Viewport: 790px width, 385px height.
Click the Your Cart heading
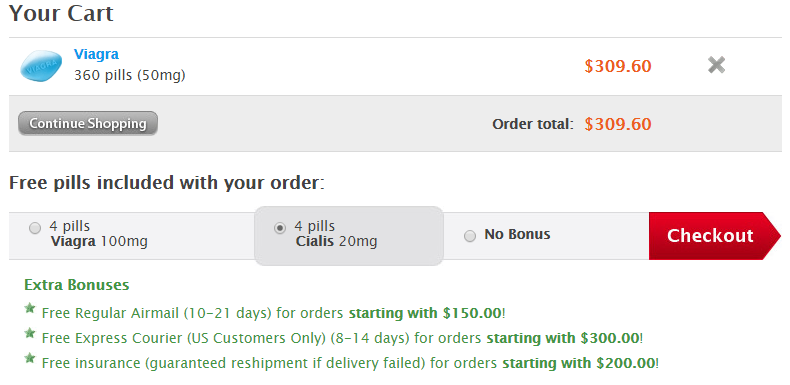[61, 13]
